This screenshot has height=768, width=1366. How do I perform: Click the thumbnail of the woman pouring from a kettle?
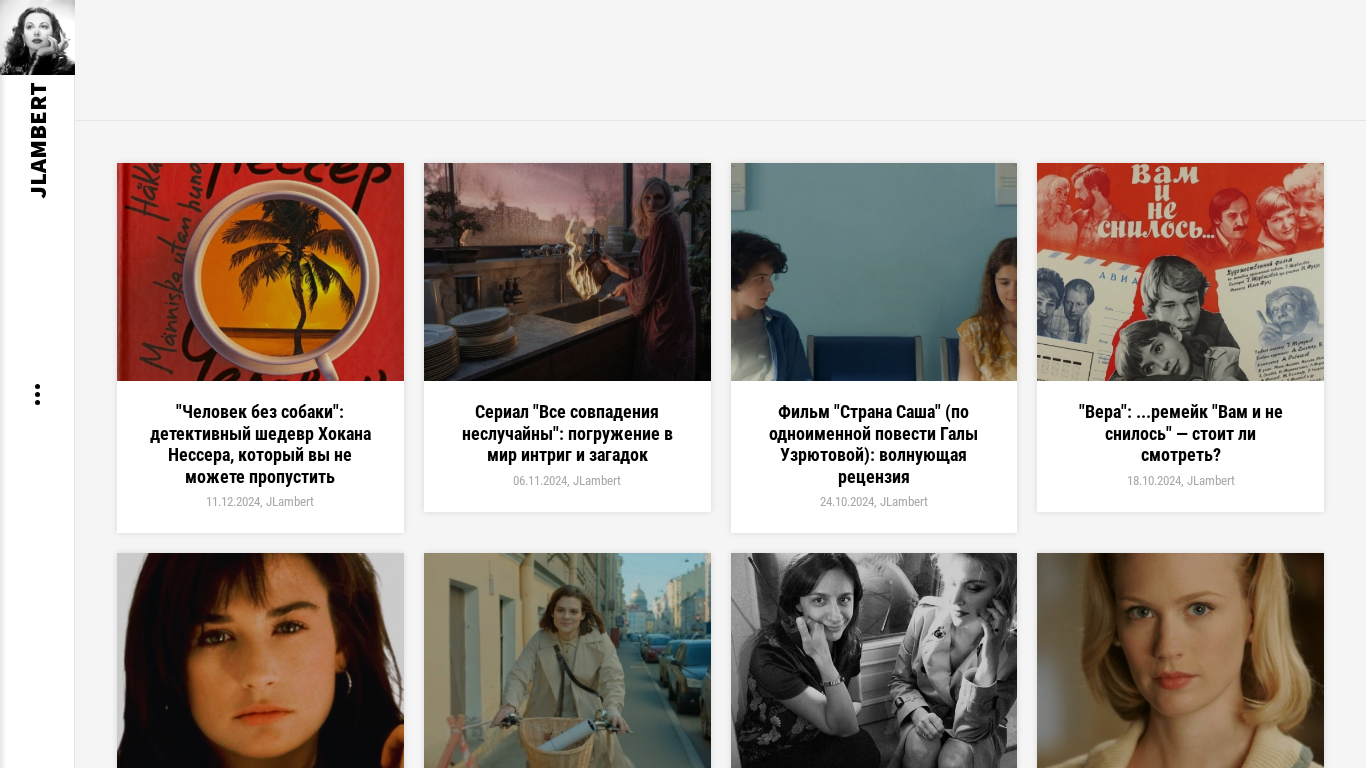tap(567, 272)
